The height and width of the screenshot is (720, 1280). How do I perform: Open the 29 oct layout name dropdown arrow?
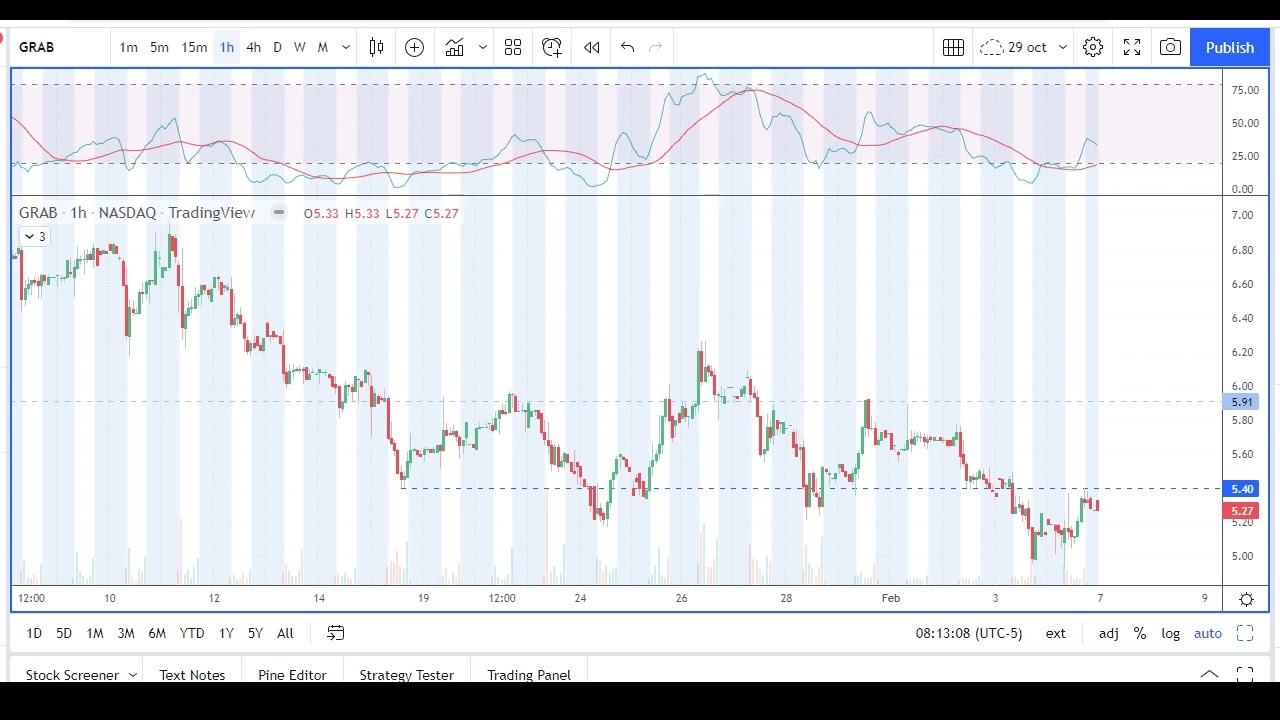coord(1063,47)
